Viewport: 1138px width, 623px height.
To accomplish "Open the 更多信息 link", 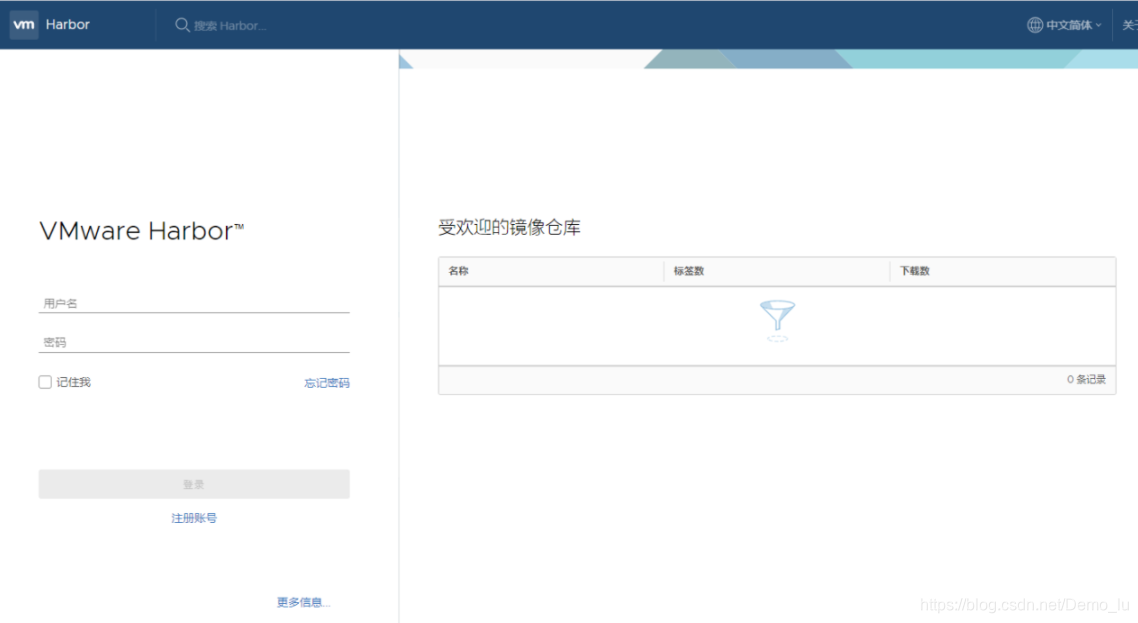I will pyautogui.click(x=303, y=602).
